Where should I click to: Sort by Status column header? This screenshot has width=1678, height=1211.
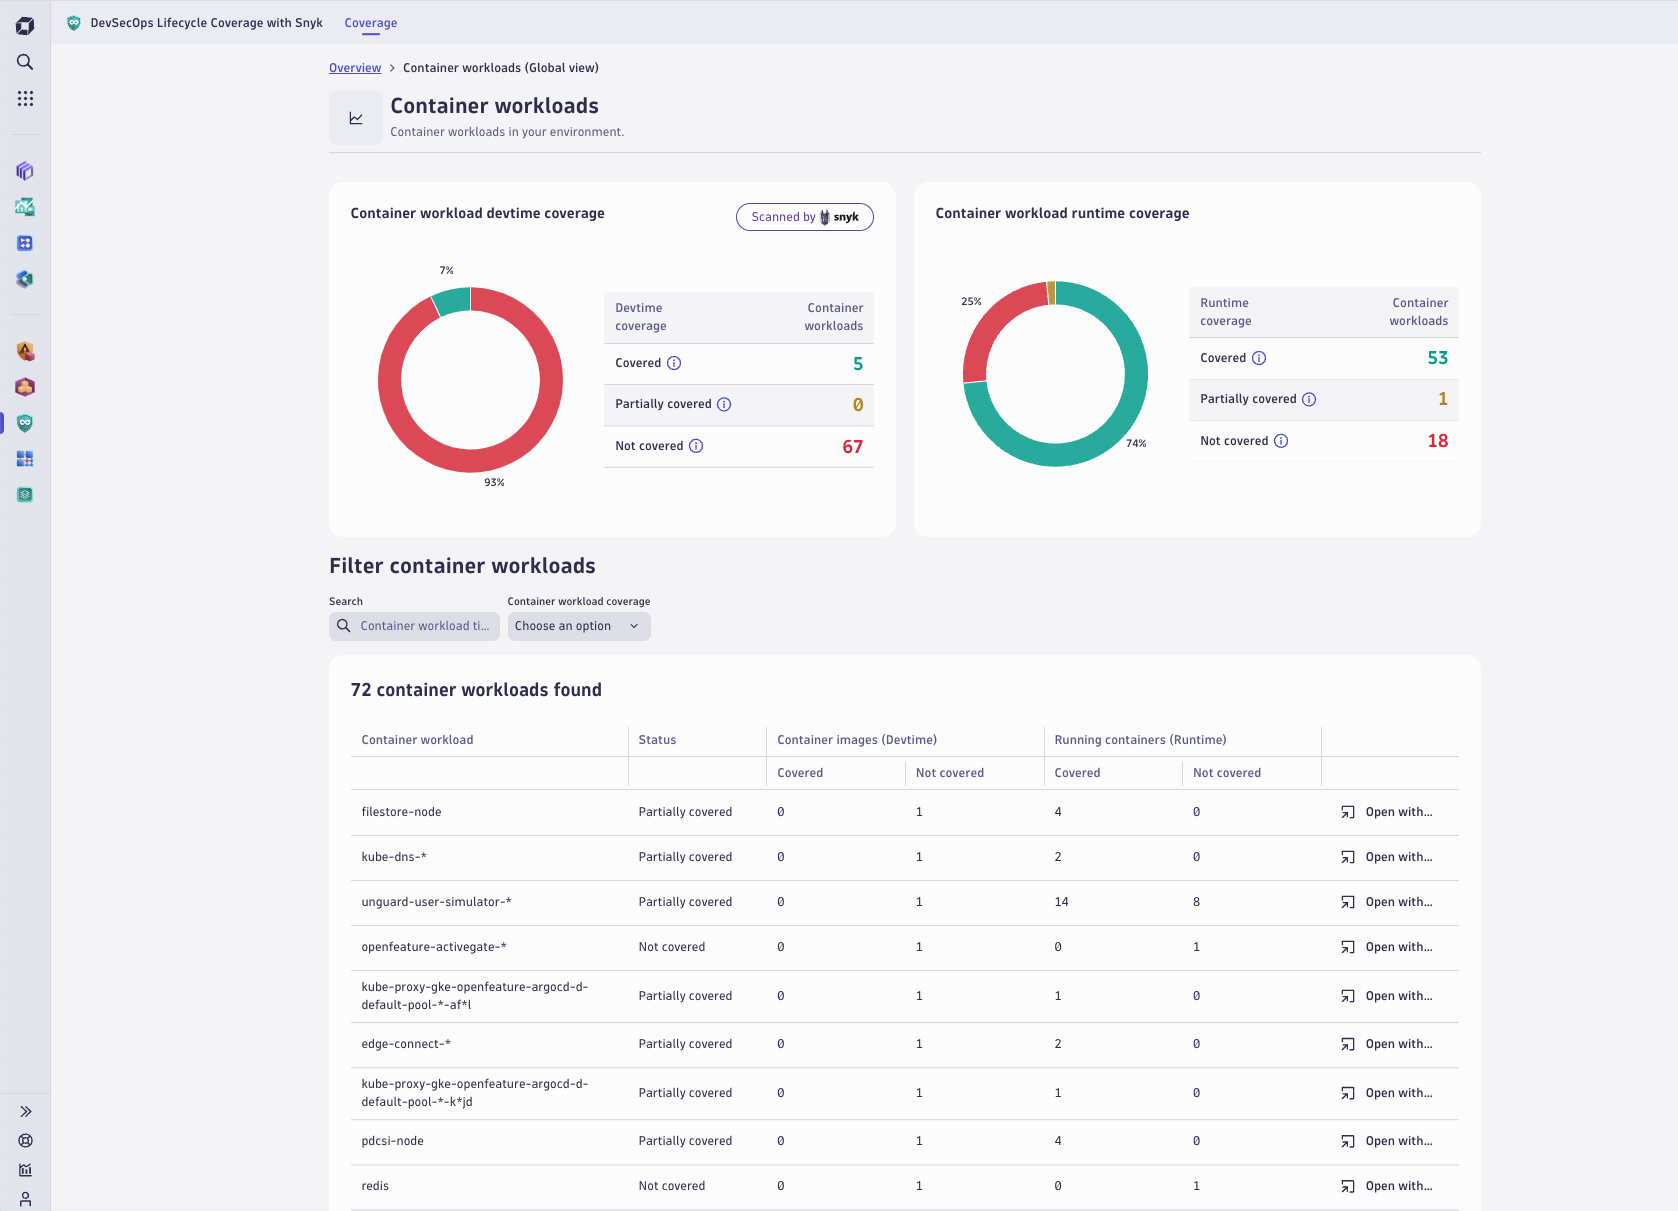click(x=657, y=740)
